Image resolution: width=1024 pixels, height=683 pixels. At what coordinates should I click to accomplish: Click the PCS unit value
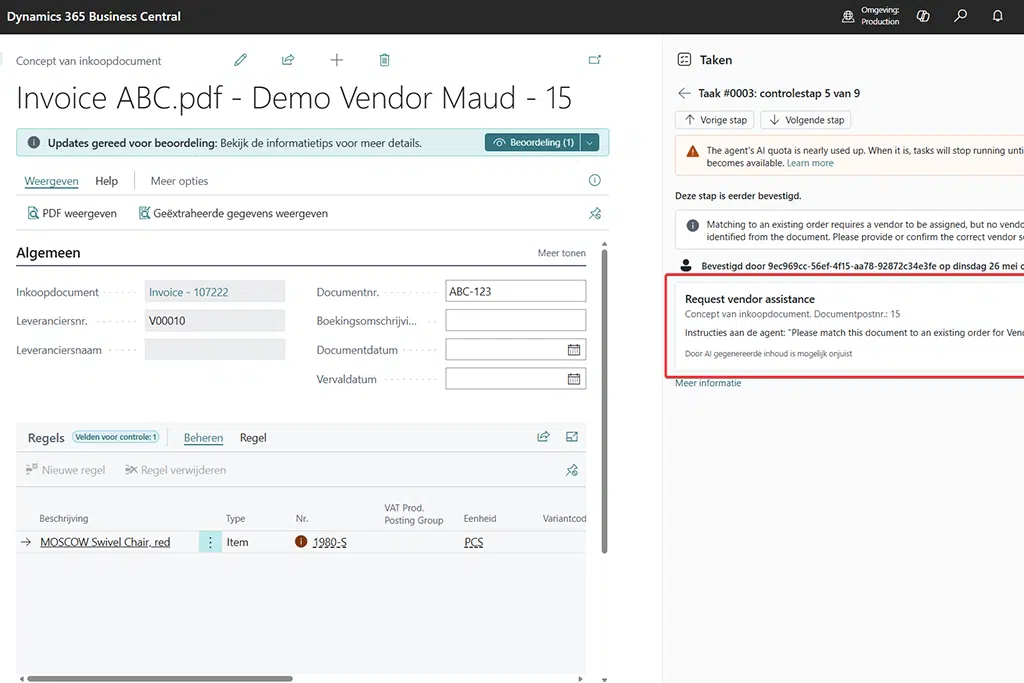tap(473, 542)
